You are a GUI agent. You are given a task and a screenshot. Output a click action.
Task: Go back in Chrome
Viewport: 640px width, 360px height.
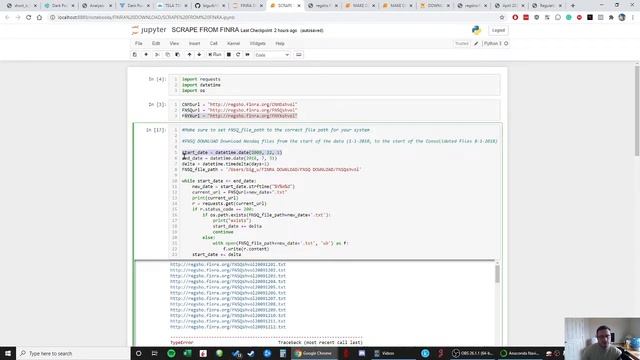pyautogui.click(x=7, y=18)
